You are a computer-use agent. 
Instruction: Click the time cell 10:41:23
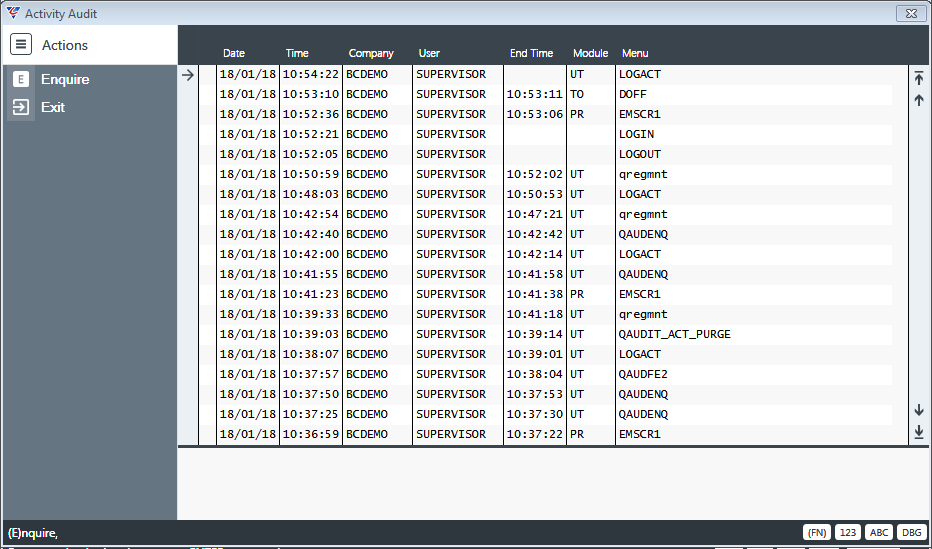pyautogui.click(x=310, y=294)
